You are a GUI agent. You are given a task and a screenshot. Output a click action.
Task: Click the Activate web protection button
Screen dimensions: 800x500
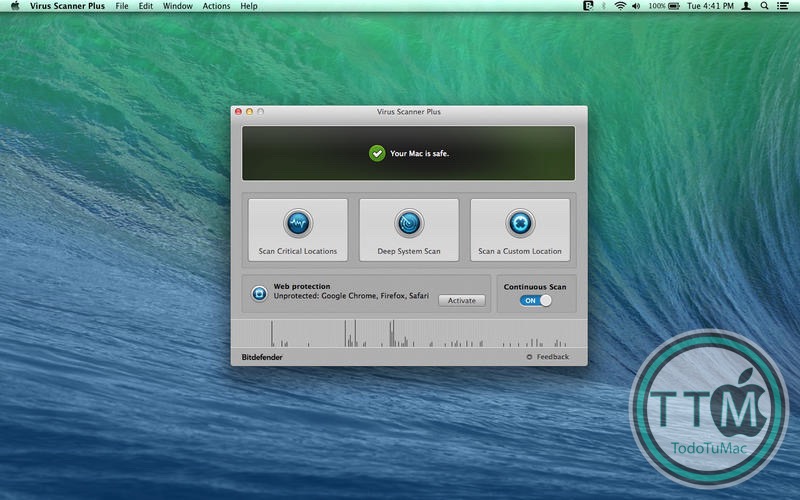tap(462, 301)
